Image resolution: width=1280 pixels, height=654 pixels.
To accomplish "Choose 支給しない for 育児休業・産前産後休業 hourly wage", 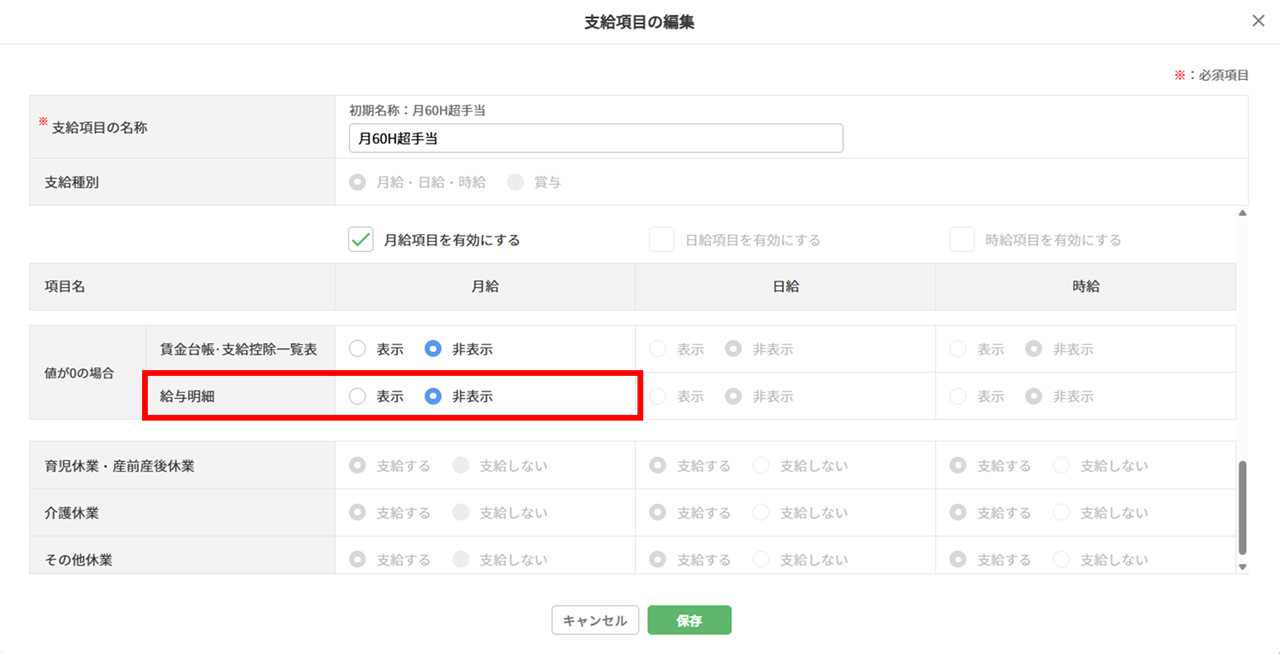I will [x=1061, y=465].
